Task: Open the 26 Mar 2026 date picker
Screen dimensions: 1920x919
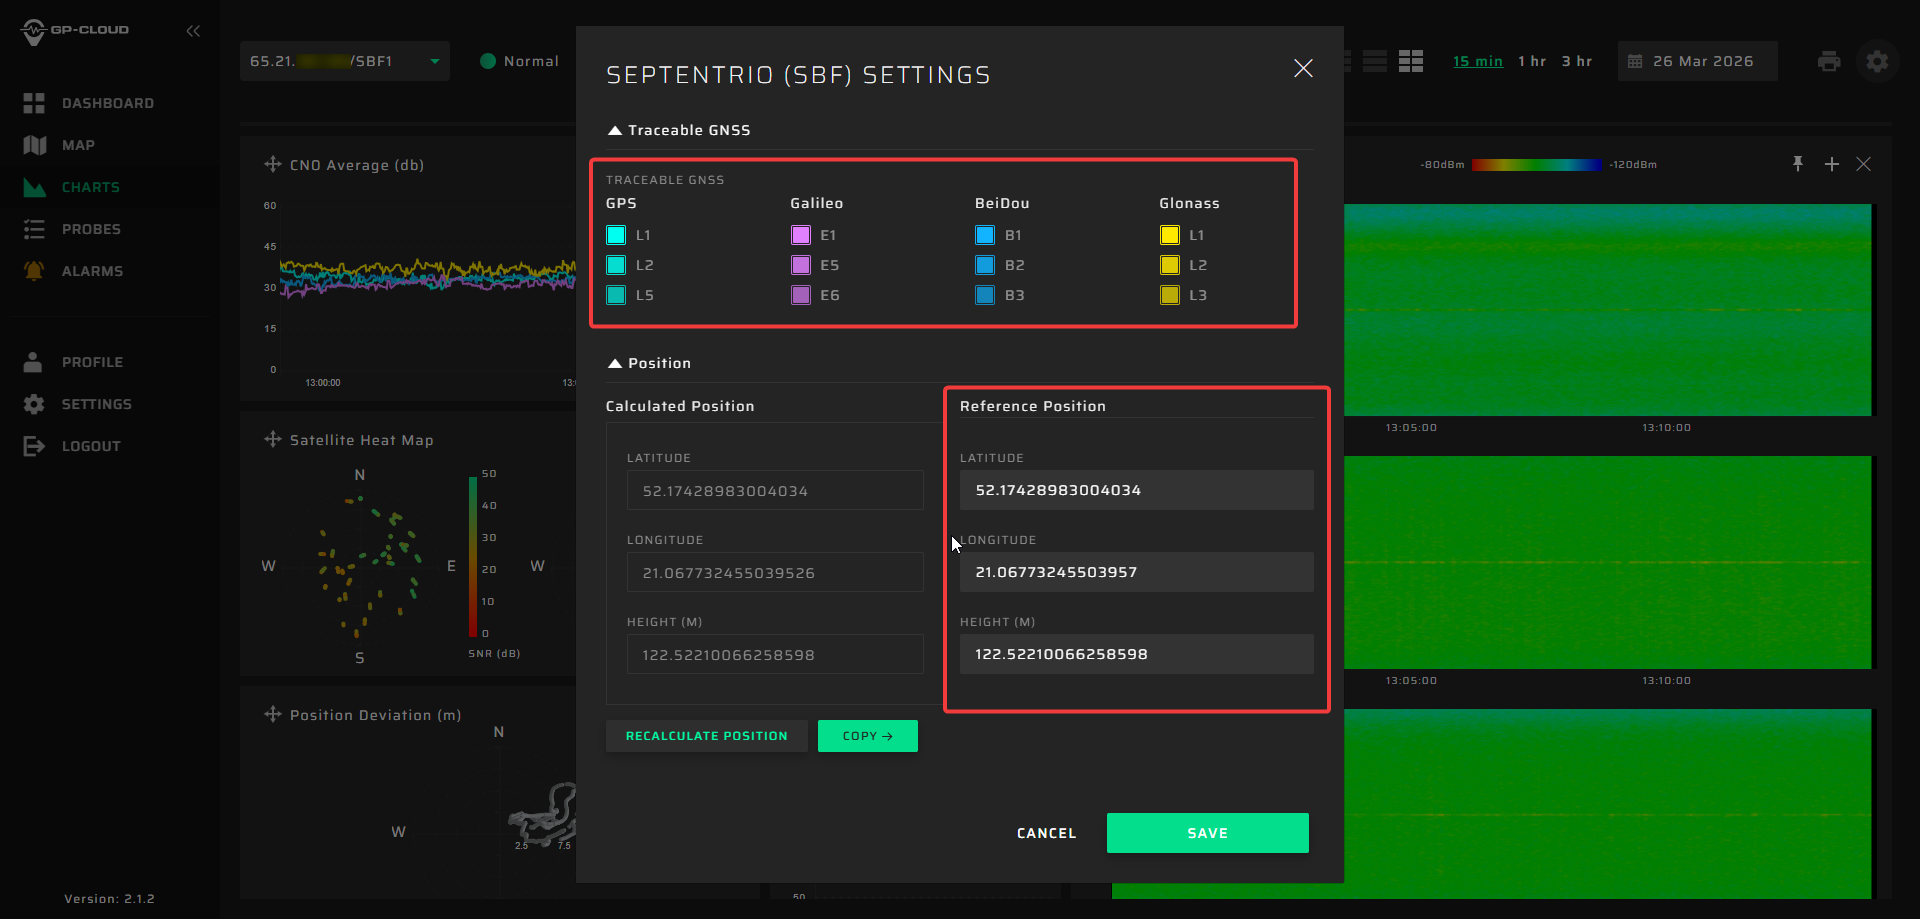Action: coord(1698,61)
